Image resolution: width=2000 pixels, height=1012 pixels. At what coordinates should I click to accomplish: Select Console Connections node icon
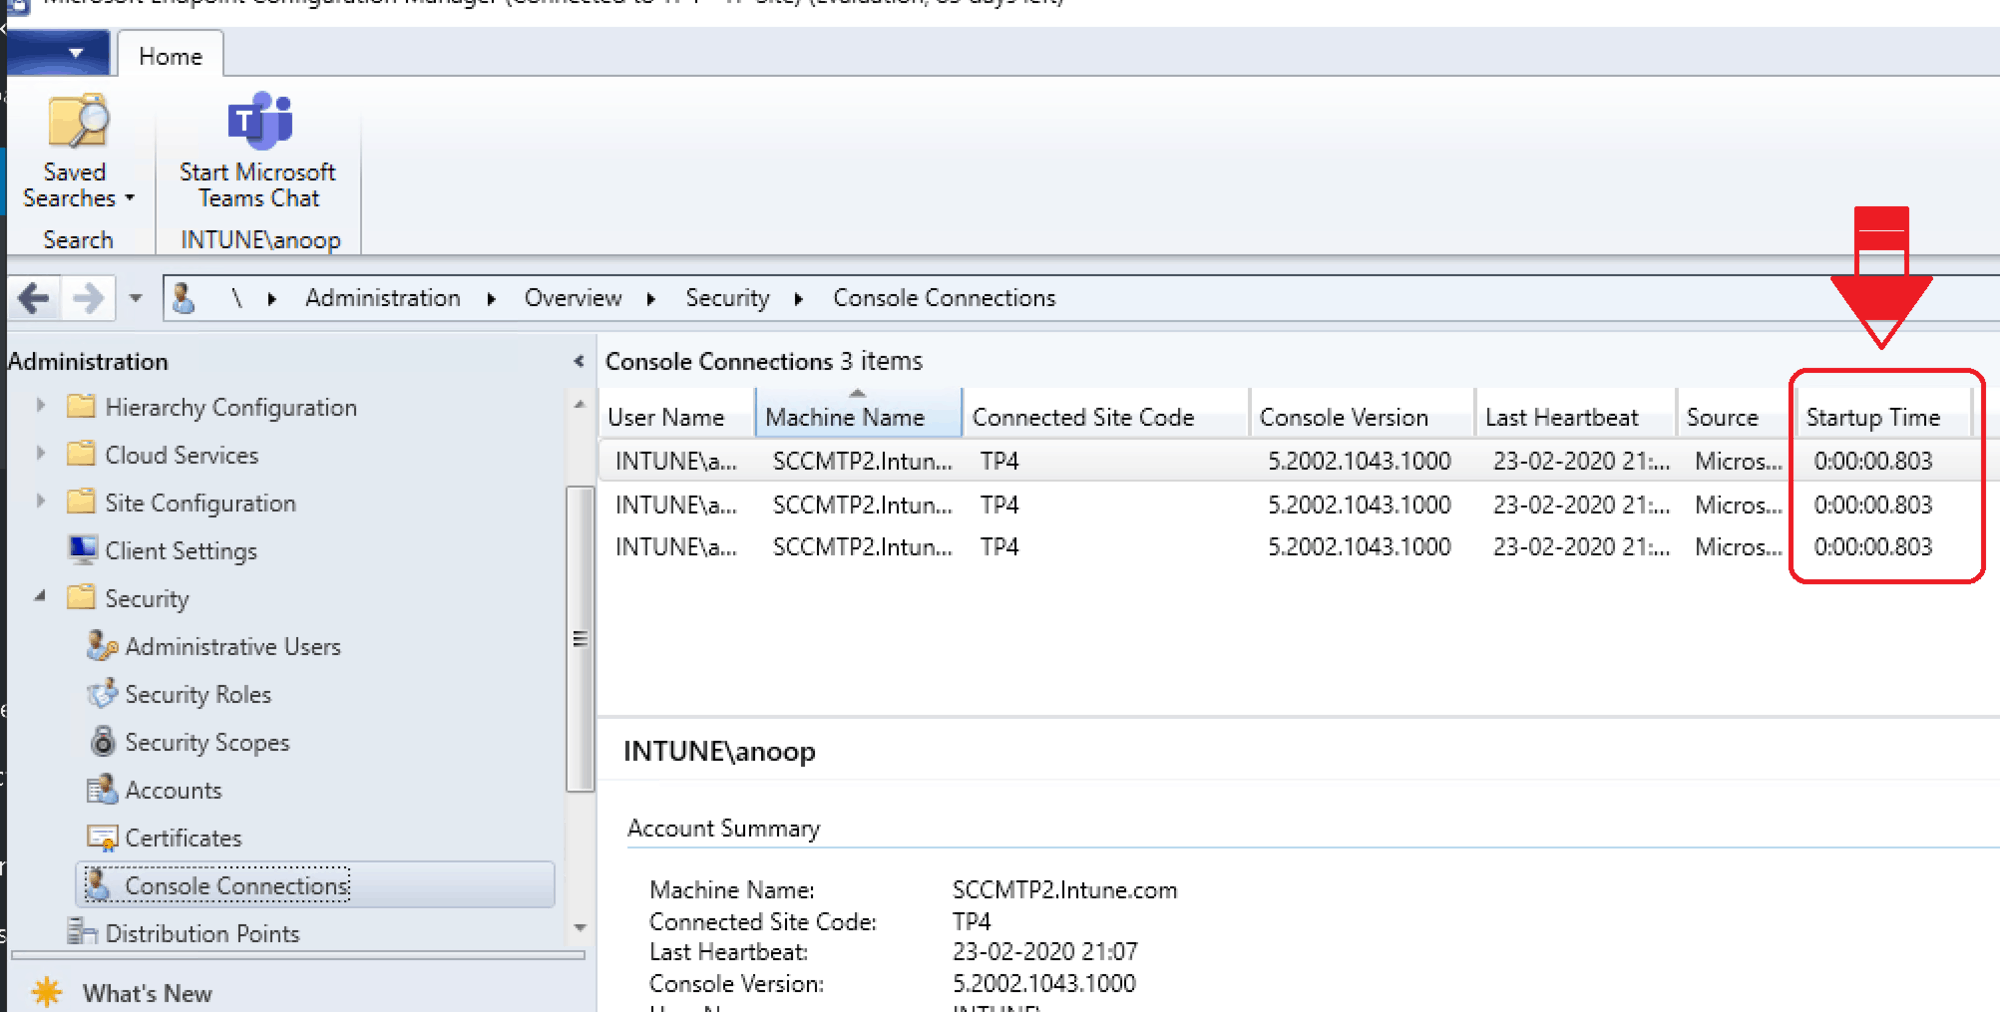pos(98,884)
